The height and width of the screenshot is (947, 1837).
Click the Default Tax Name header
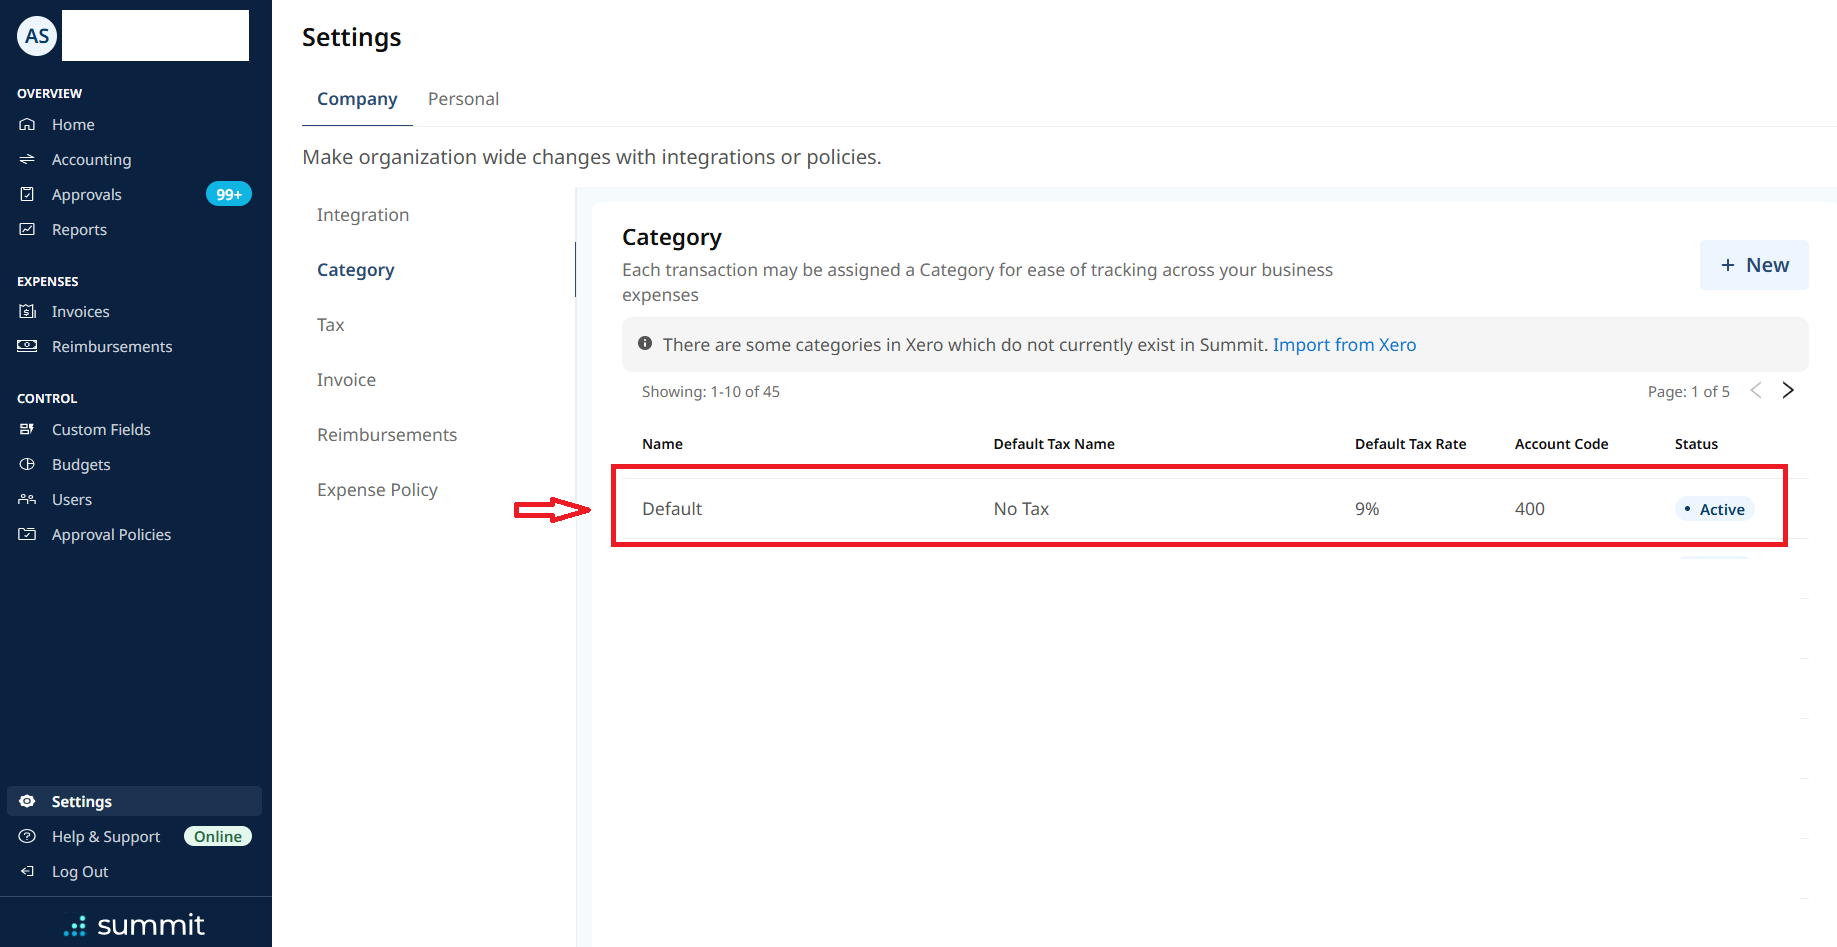[x=1054, y=444]
